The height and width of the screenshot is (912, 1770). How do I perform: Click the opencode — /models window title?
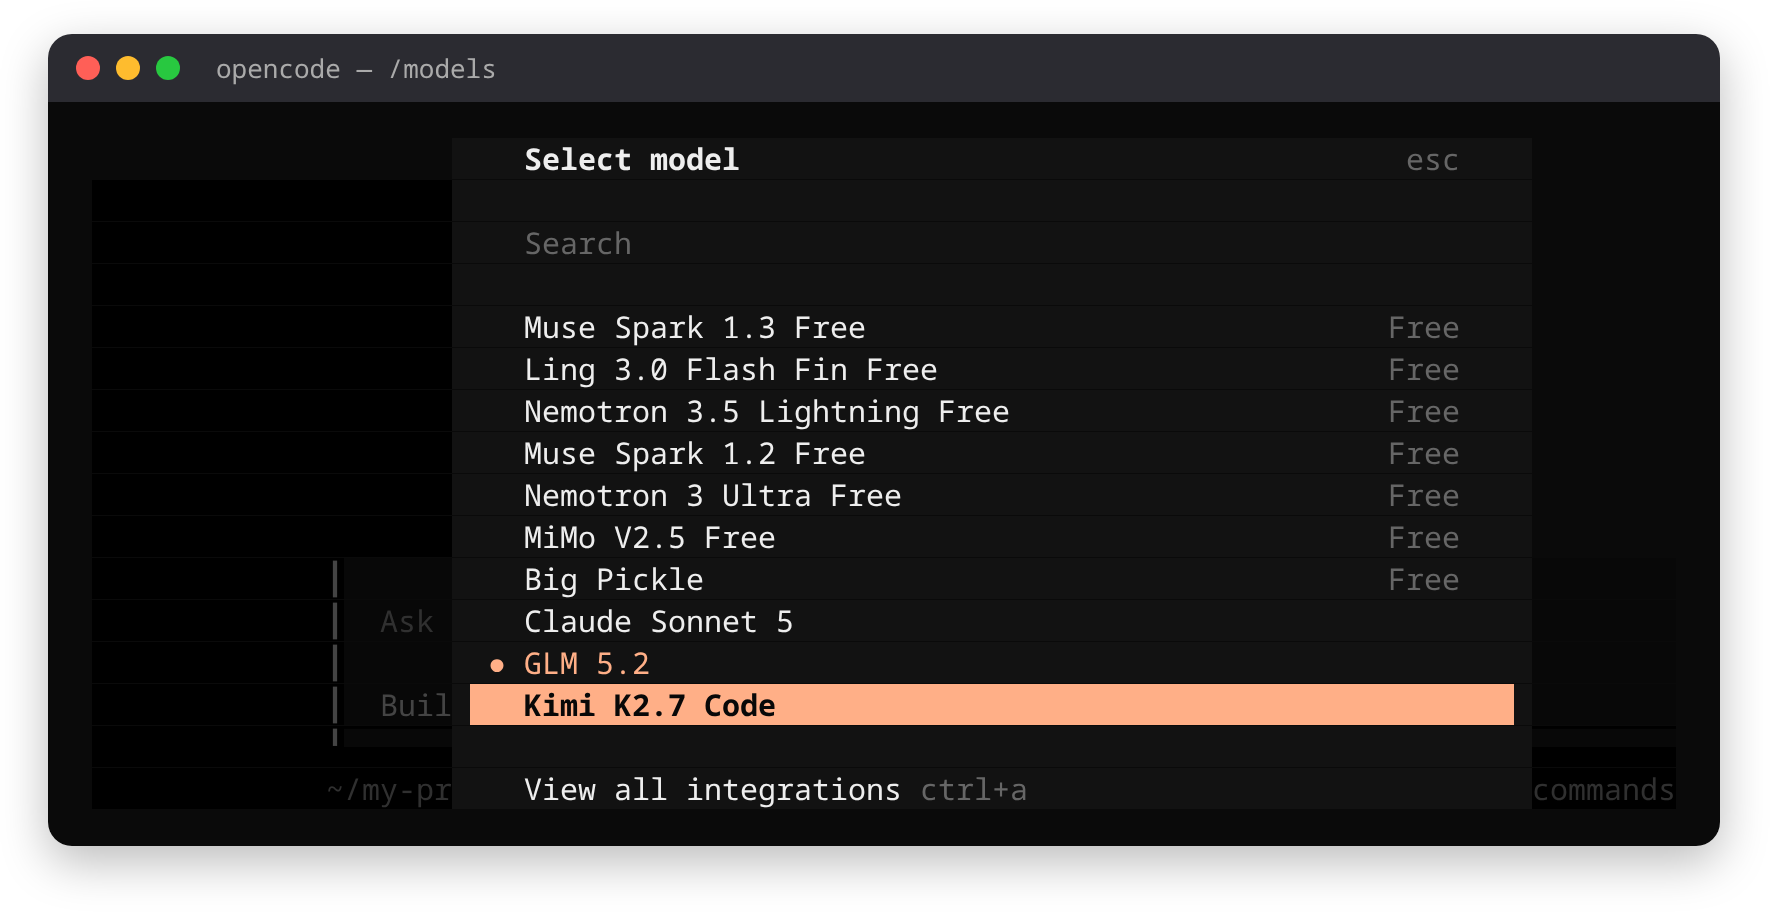point(356,69)
